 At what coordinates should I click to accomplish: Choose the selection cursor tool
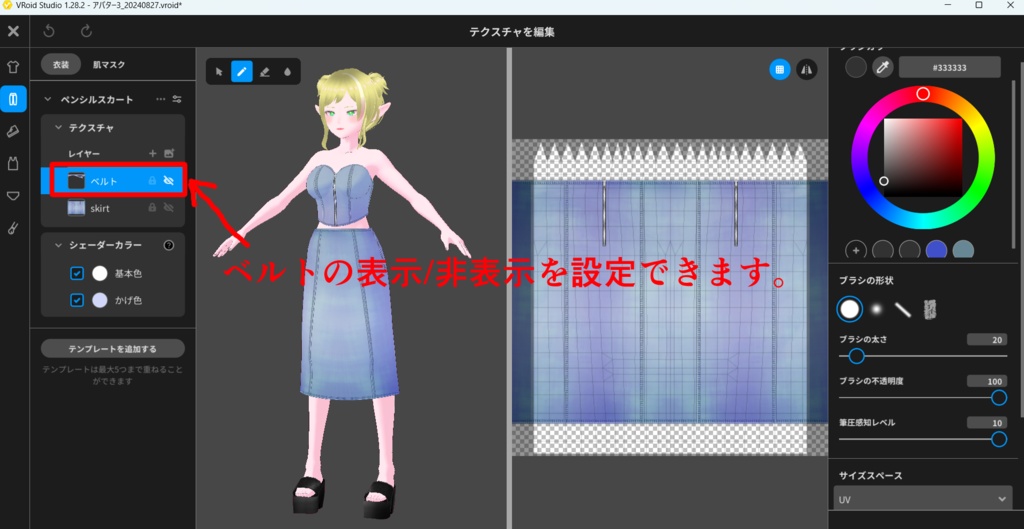(219, 72)
